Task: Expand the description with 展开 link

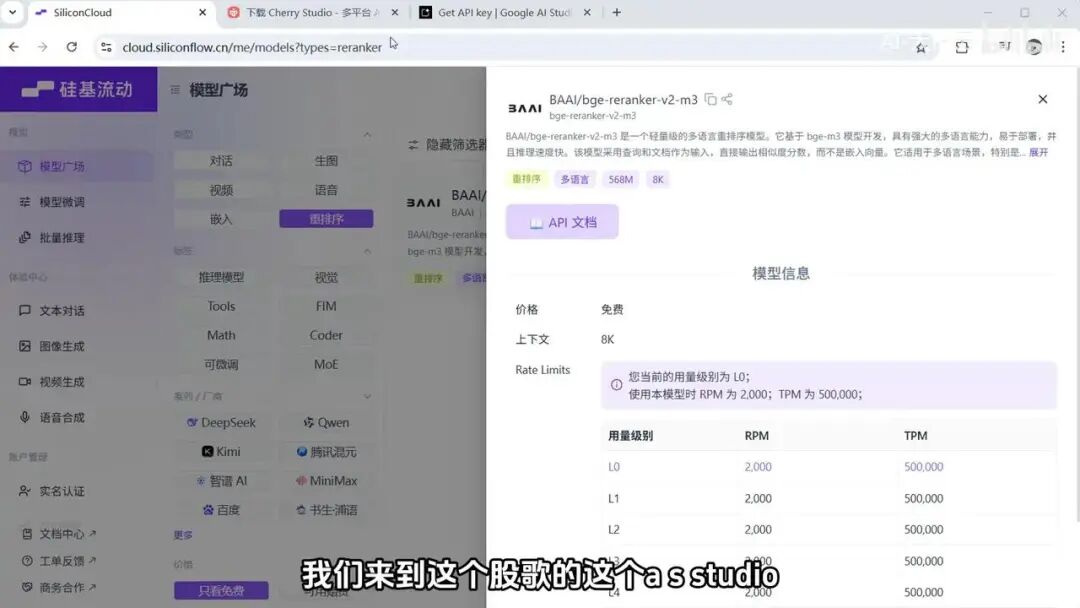Action: [1039, 152]
